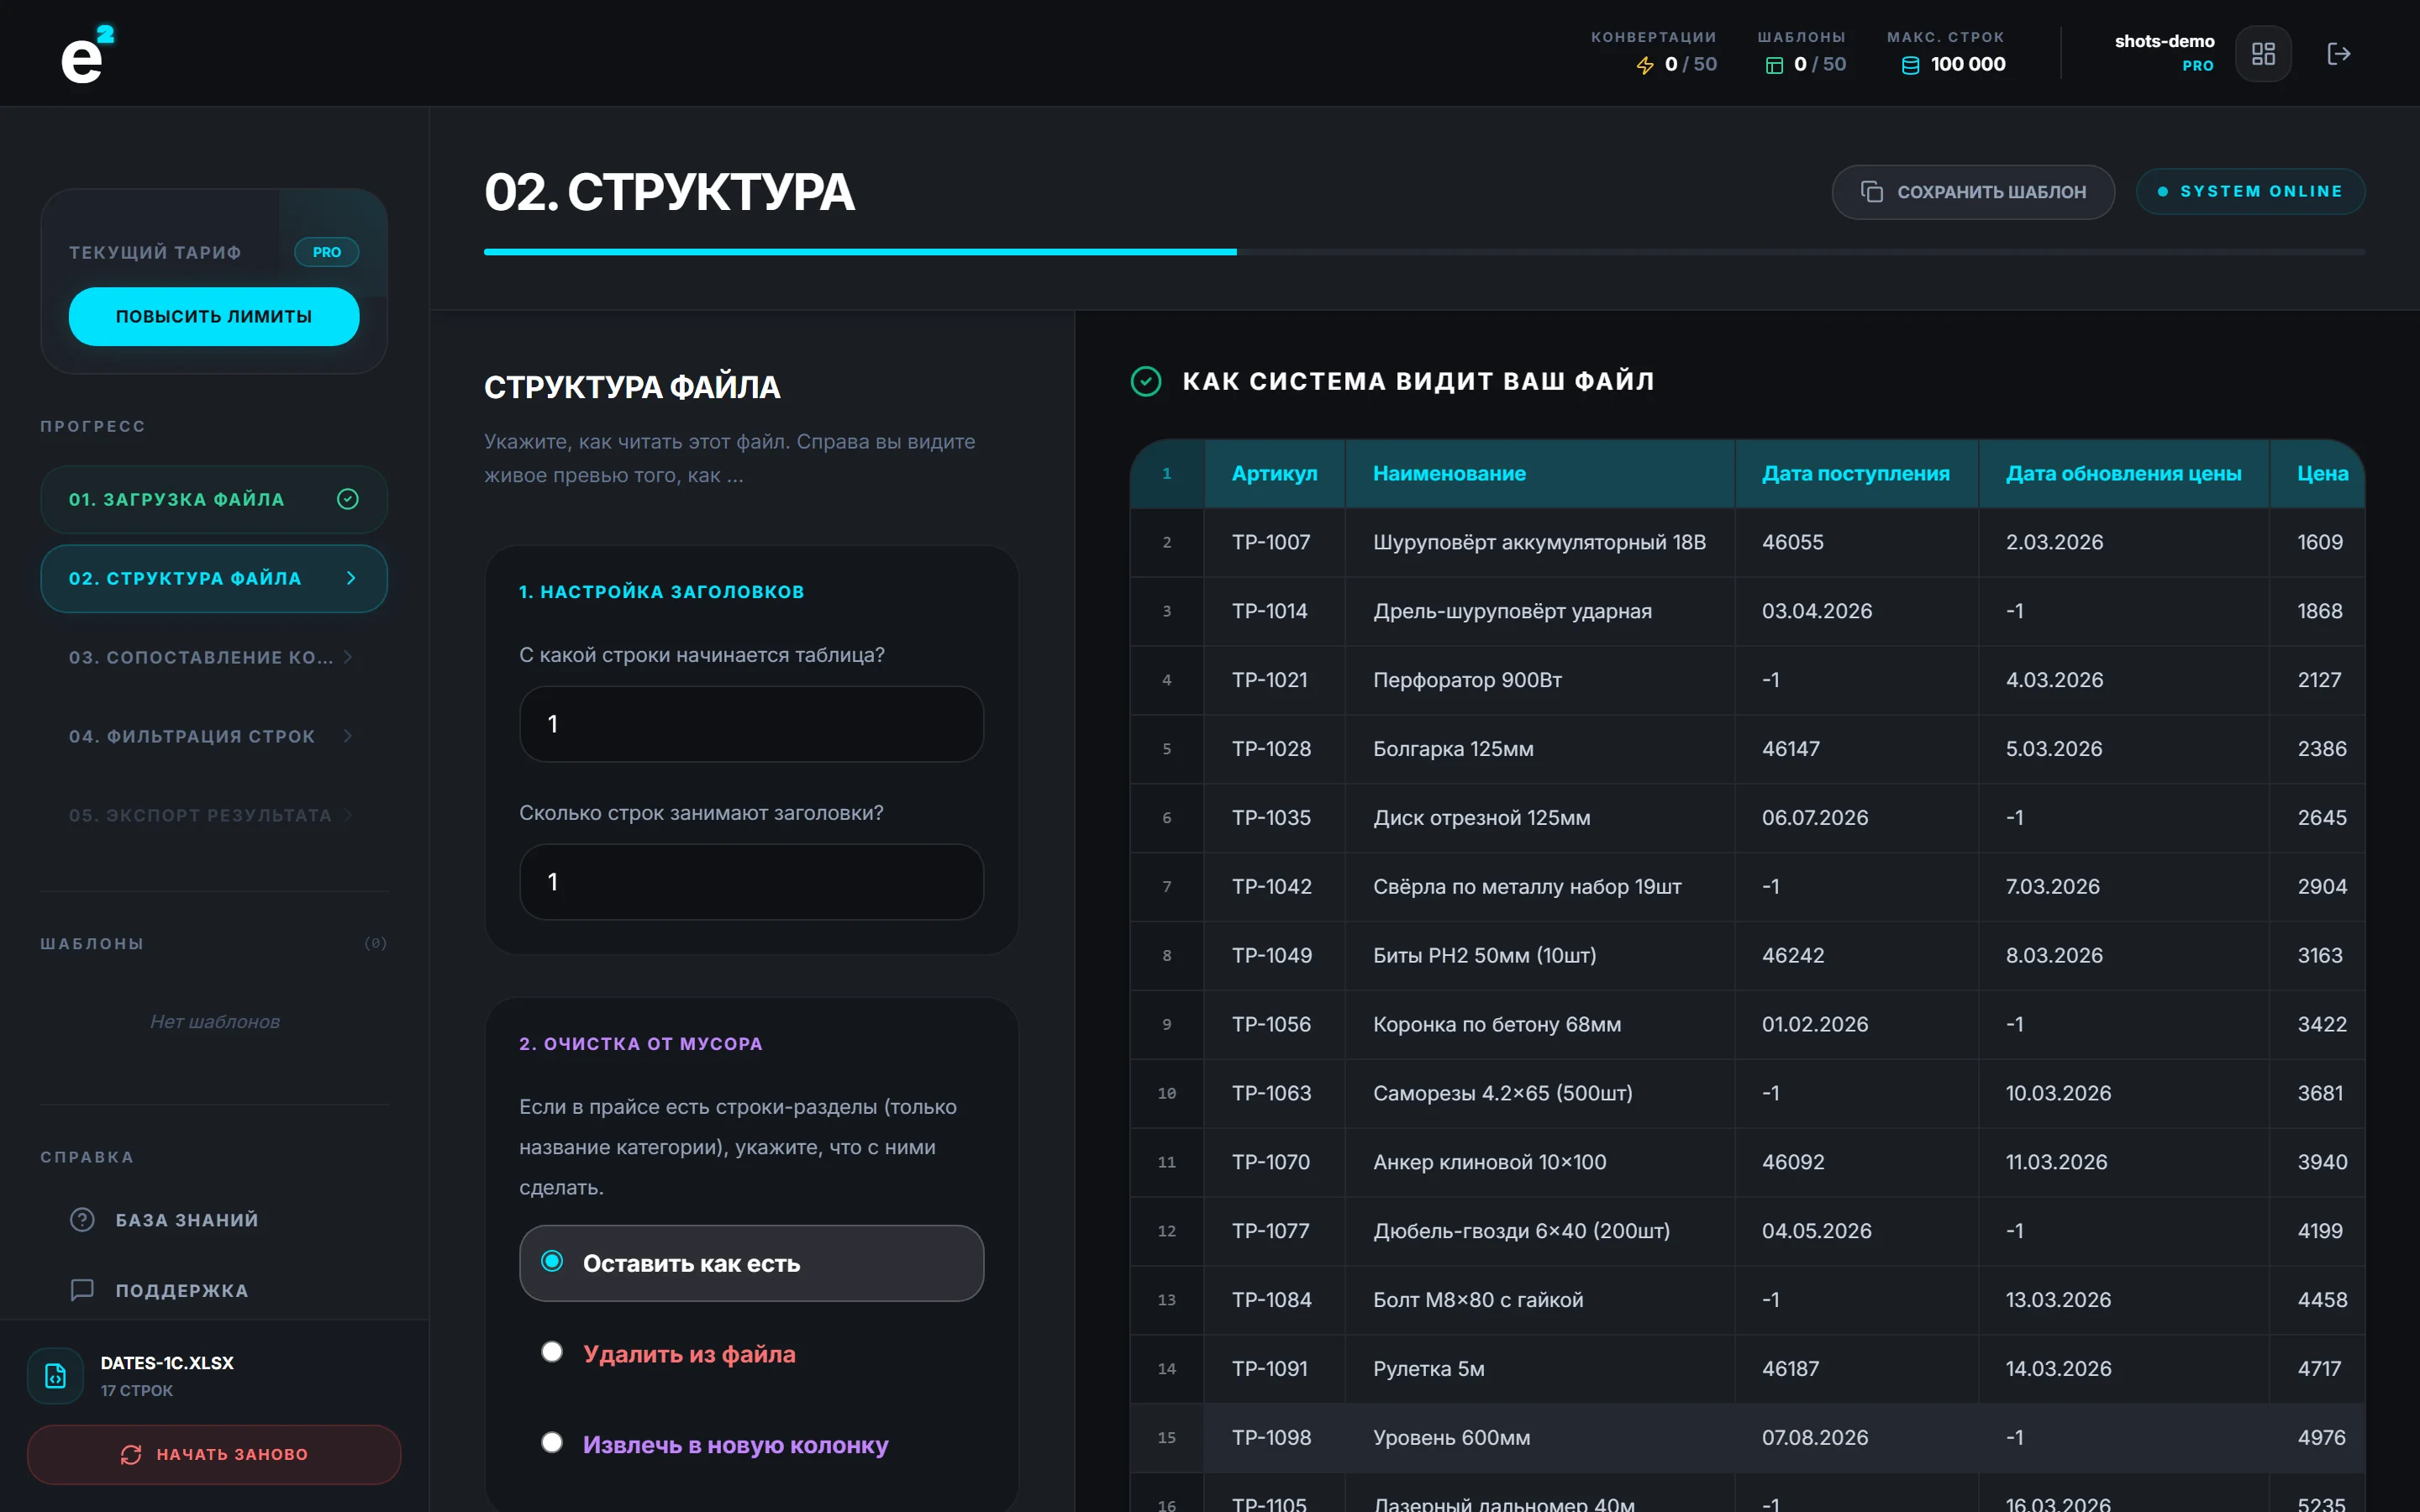Expand step 03 Сопоставление chevron
Viewport: 2420px width, 1512px height.
(x=348, y=657)
